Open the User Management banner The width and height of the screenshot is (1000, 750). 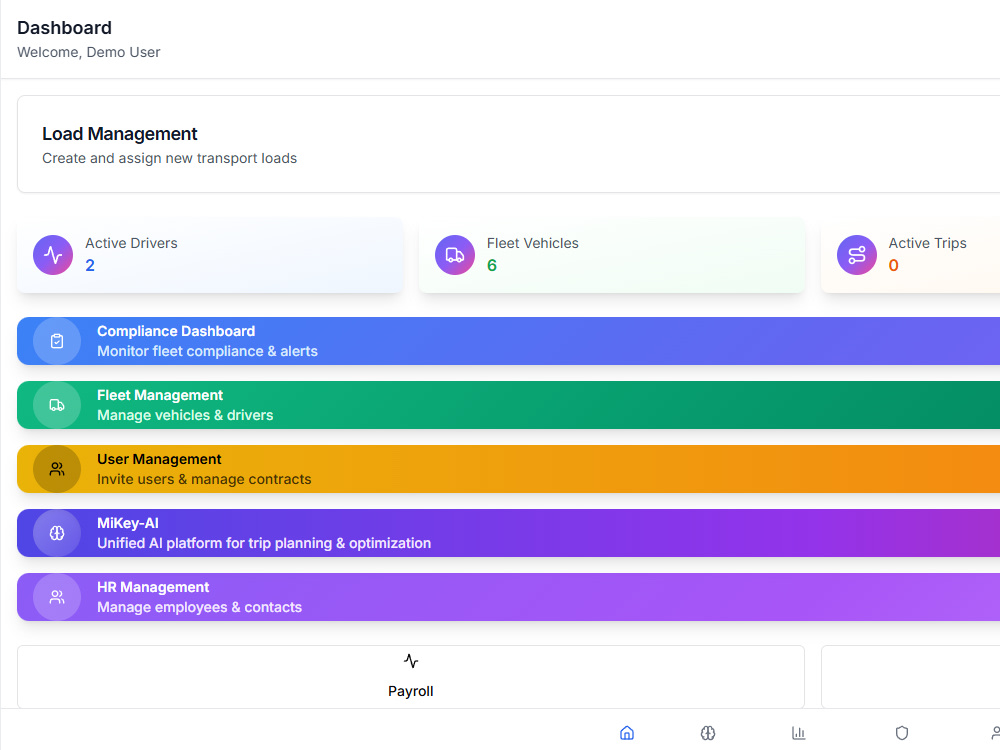tap(508, 469)
